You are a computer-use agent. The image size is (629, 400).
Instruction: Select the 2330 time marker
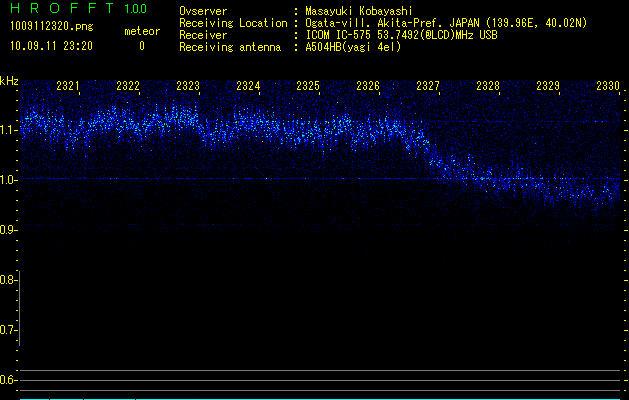click(608, 87)
